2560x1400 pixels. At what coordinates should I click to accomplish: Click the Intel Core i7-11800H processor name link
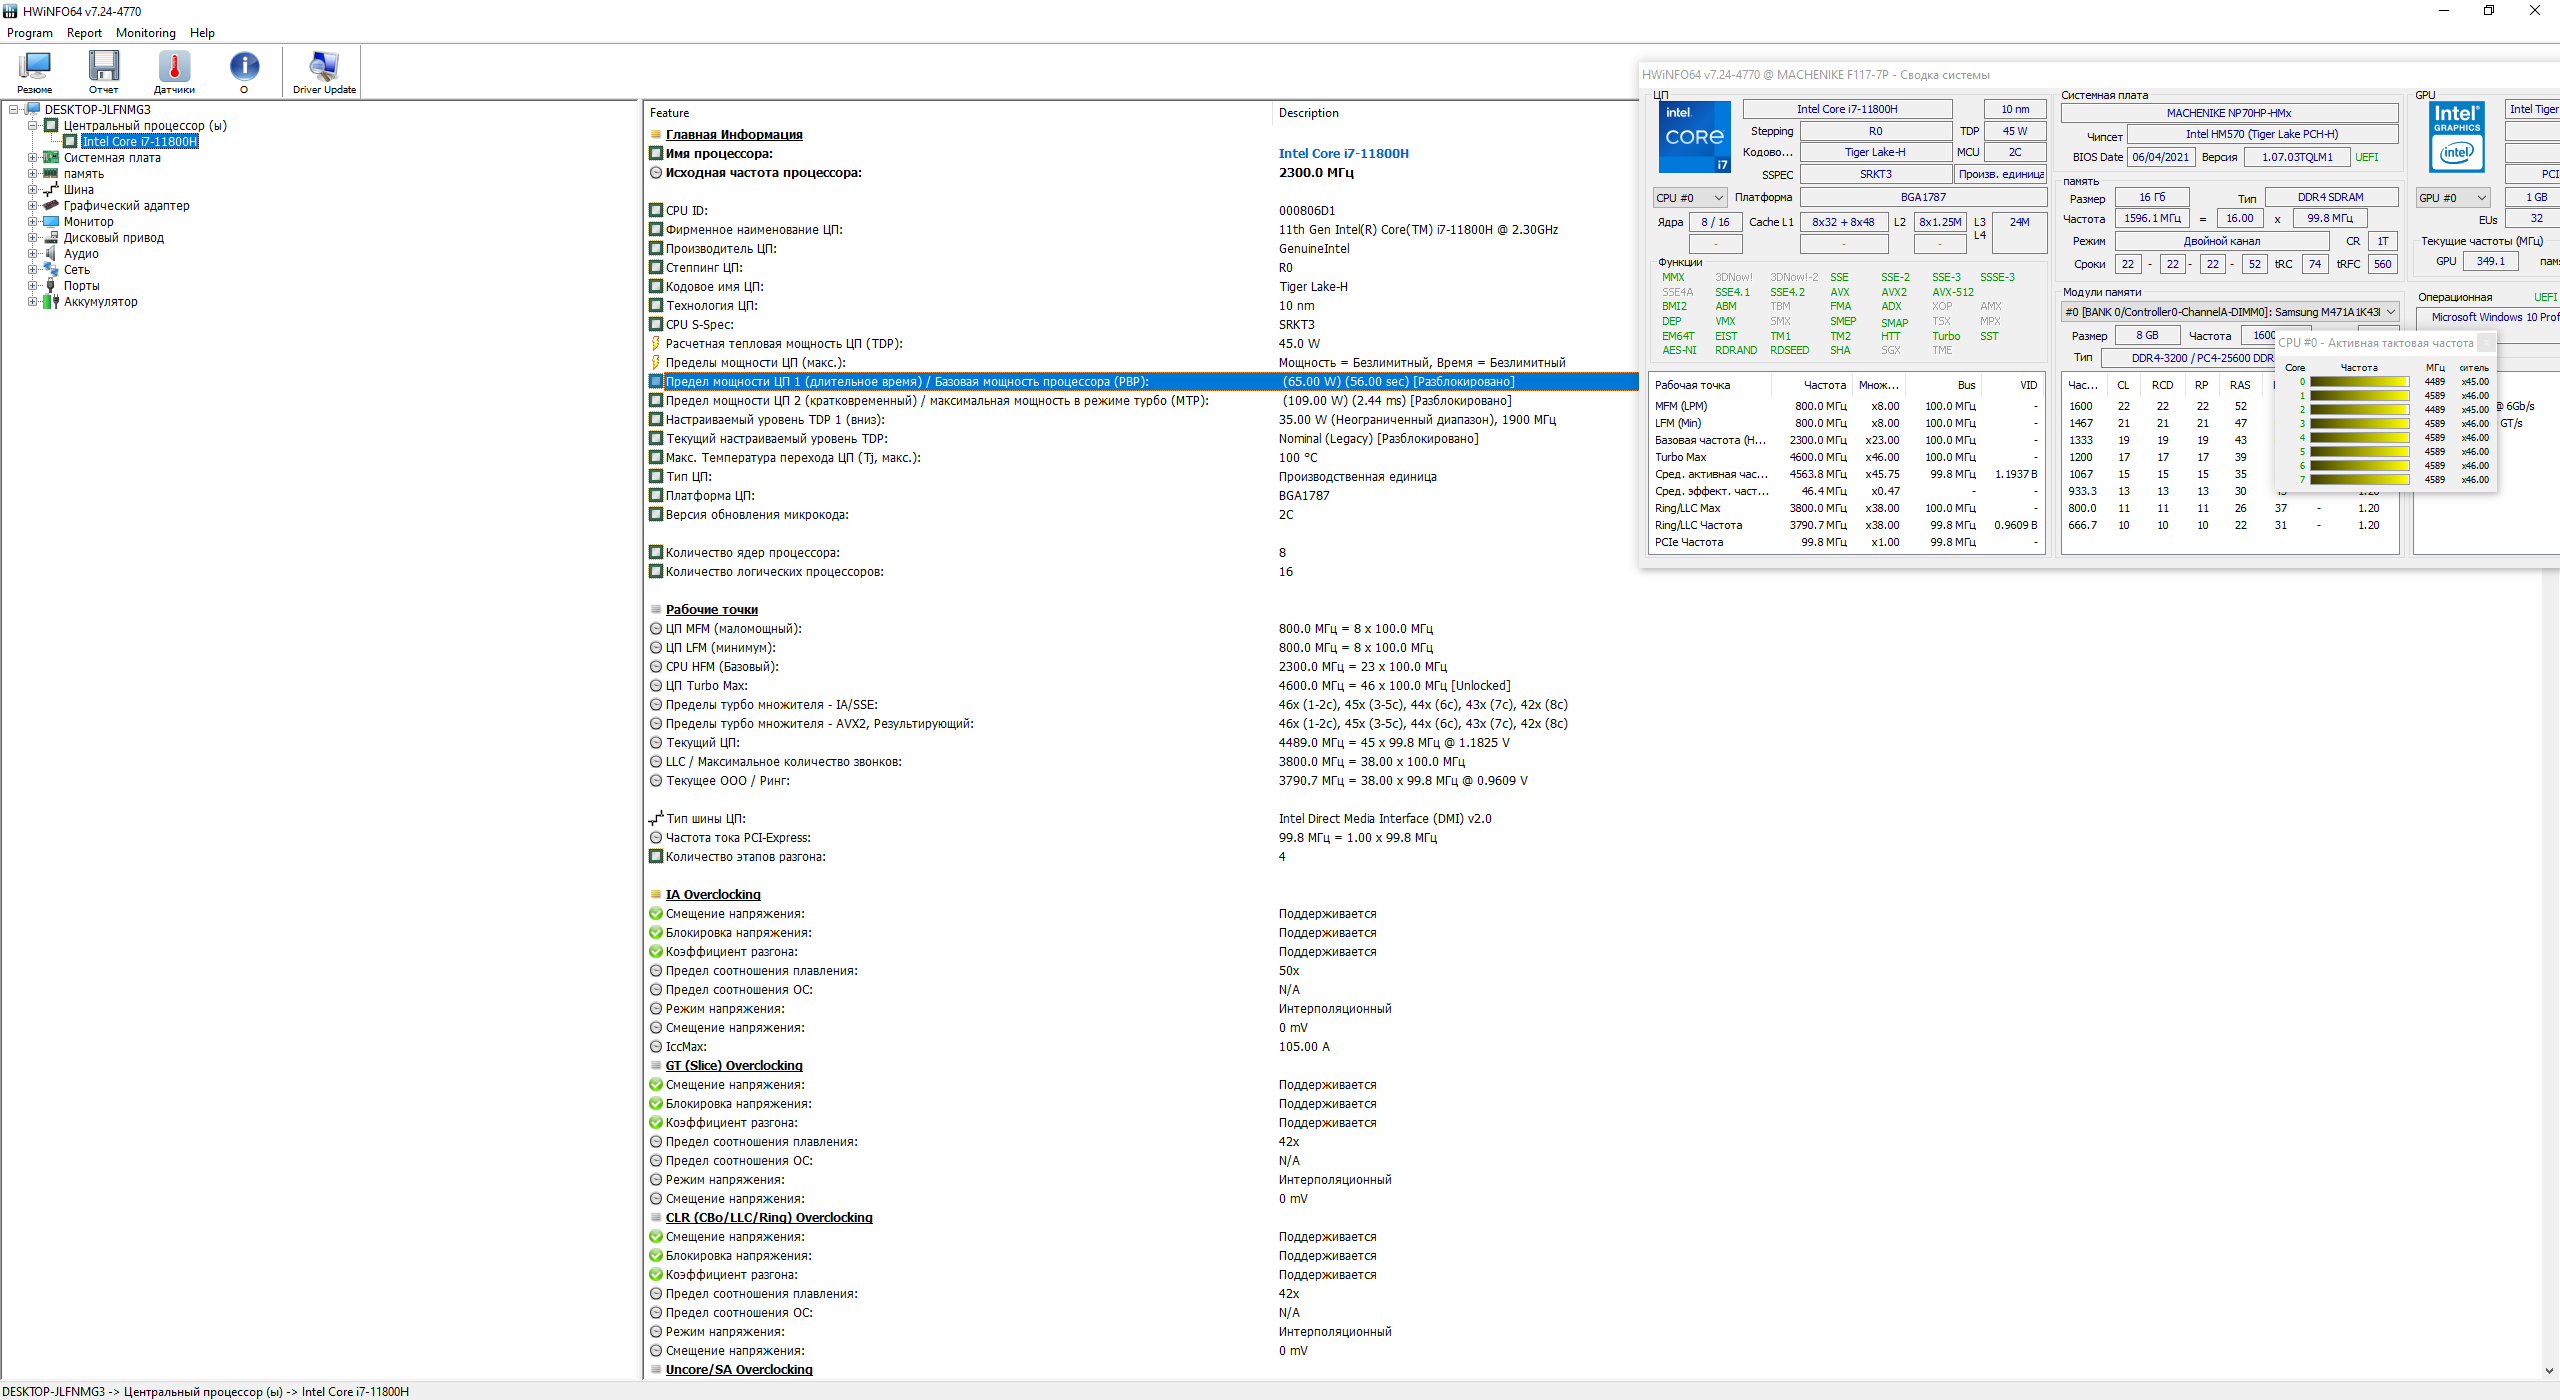[1343, 154]
